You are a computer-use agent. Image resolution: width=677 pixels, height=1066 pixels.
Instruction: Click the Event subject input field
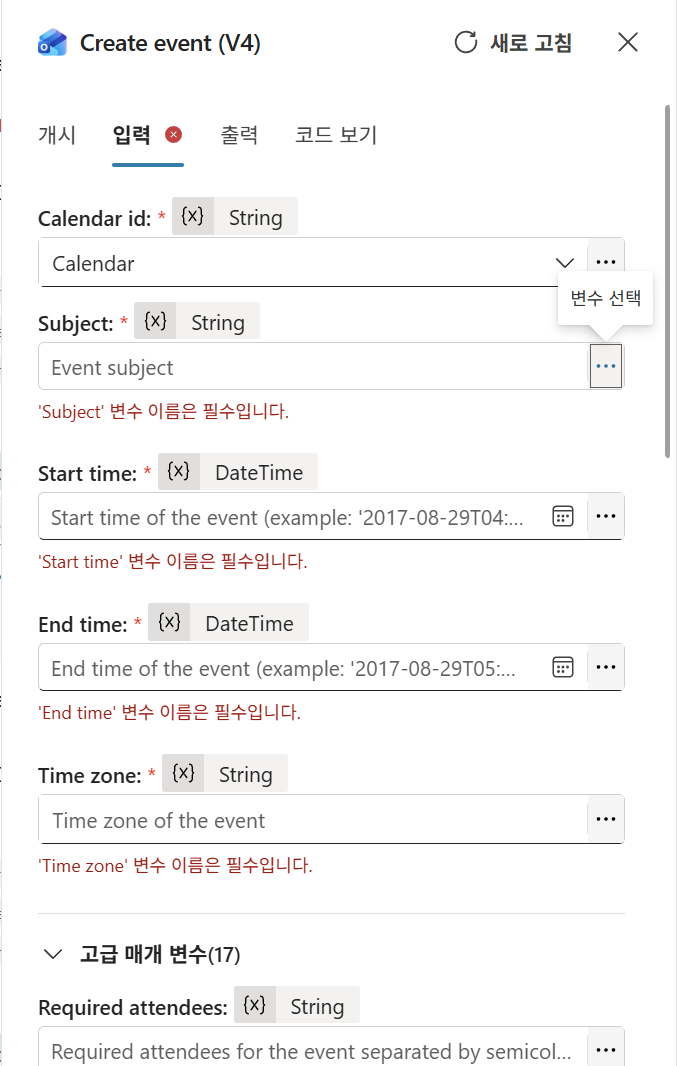click(x=313, y=366)
